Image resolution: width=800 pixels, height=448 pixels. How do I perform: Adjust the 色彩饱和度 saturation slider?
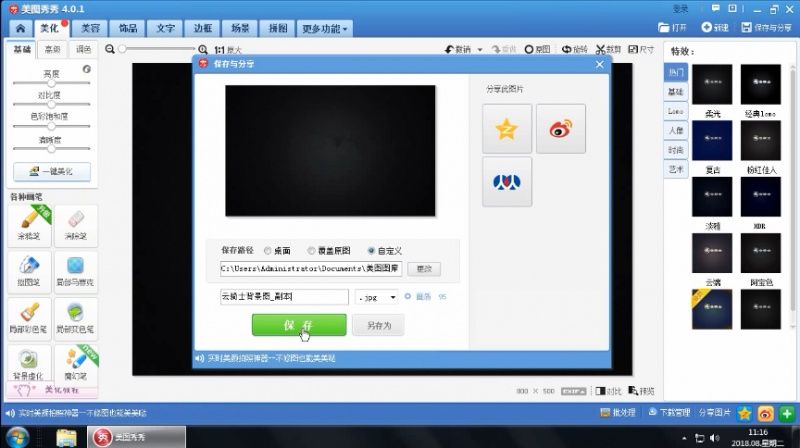51,126
